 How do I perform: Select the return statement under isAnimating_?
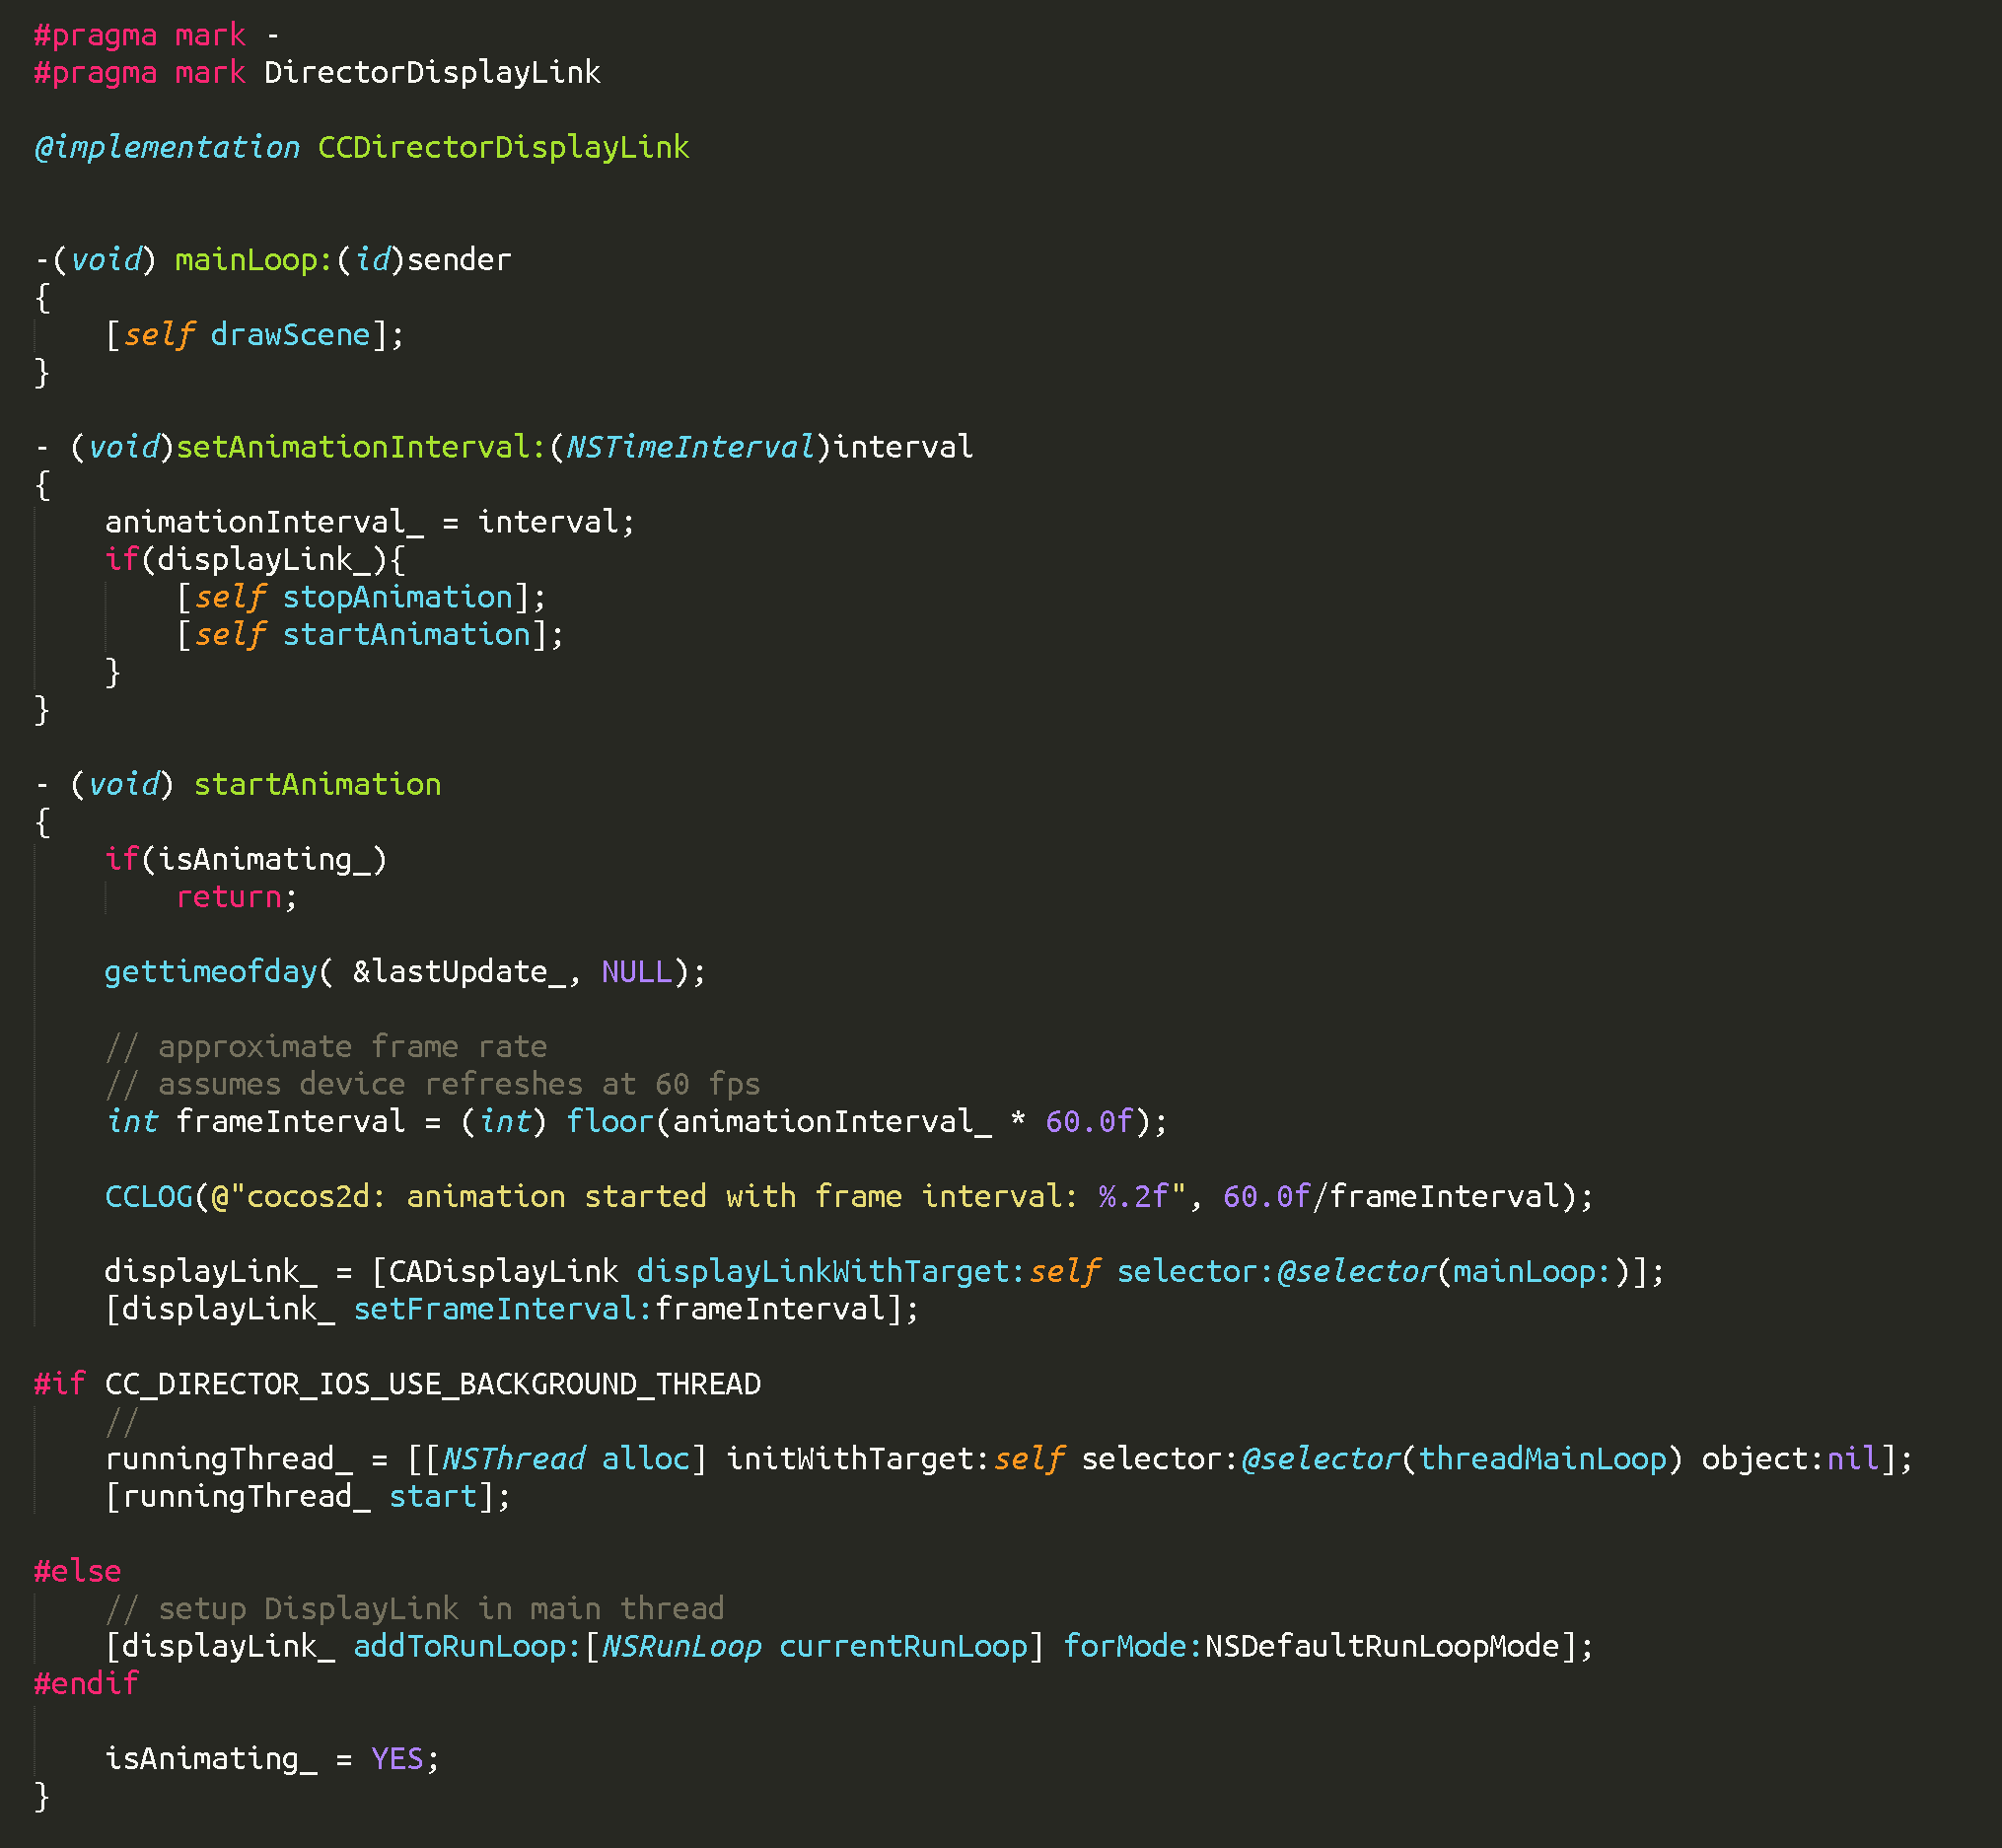[x=227, y=897]
